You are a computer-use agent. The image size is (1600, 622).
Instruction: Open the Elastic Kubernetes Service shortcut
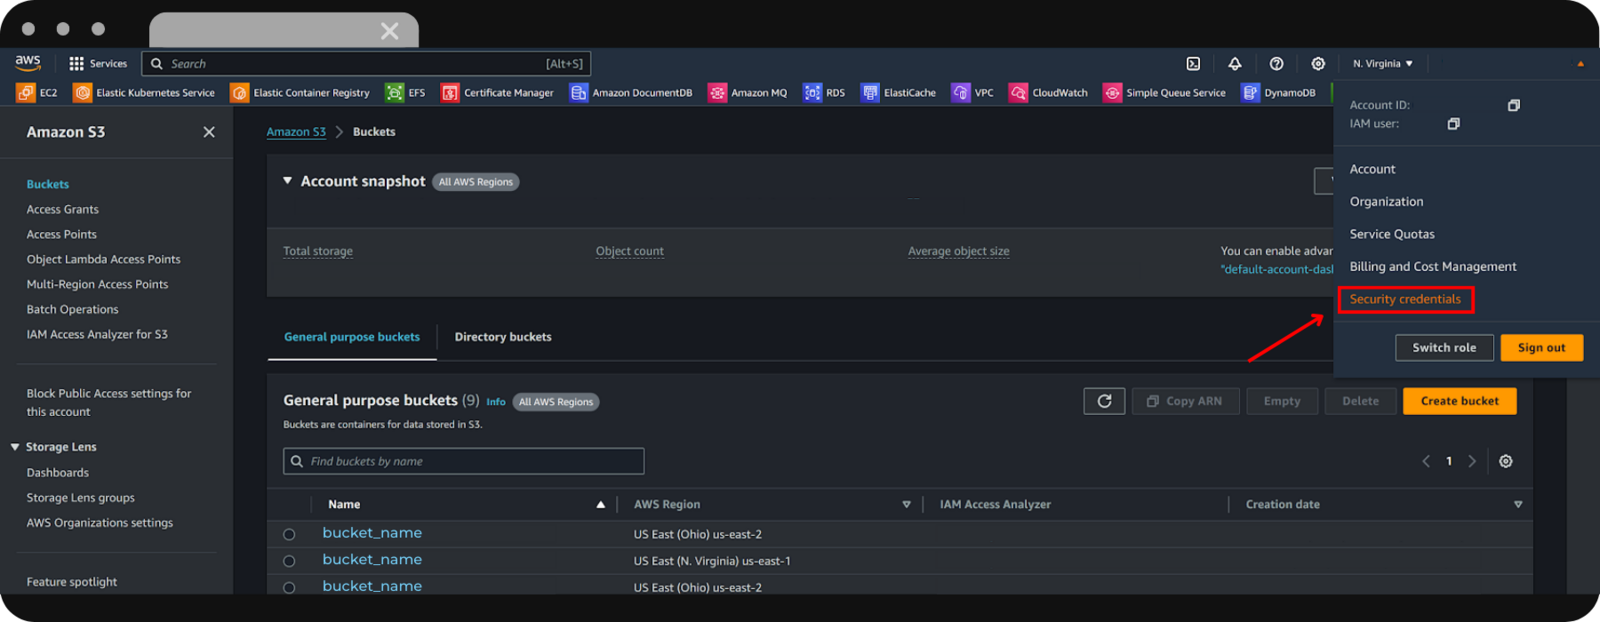tap(144, 92)
